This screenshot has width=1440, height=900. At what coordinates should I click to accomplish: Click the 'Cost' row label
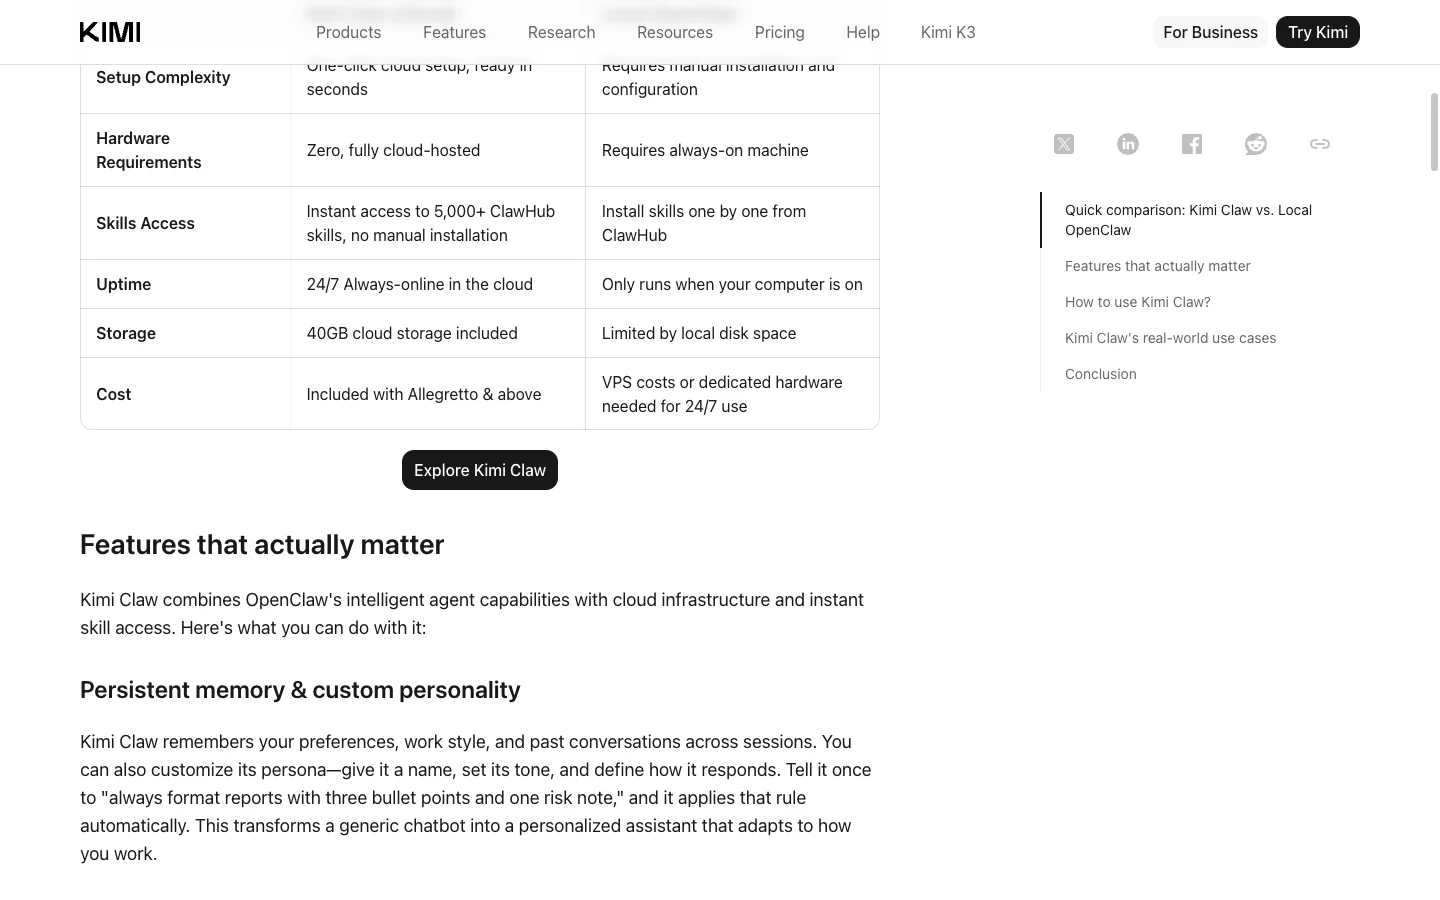[113, 394]
